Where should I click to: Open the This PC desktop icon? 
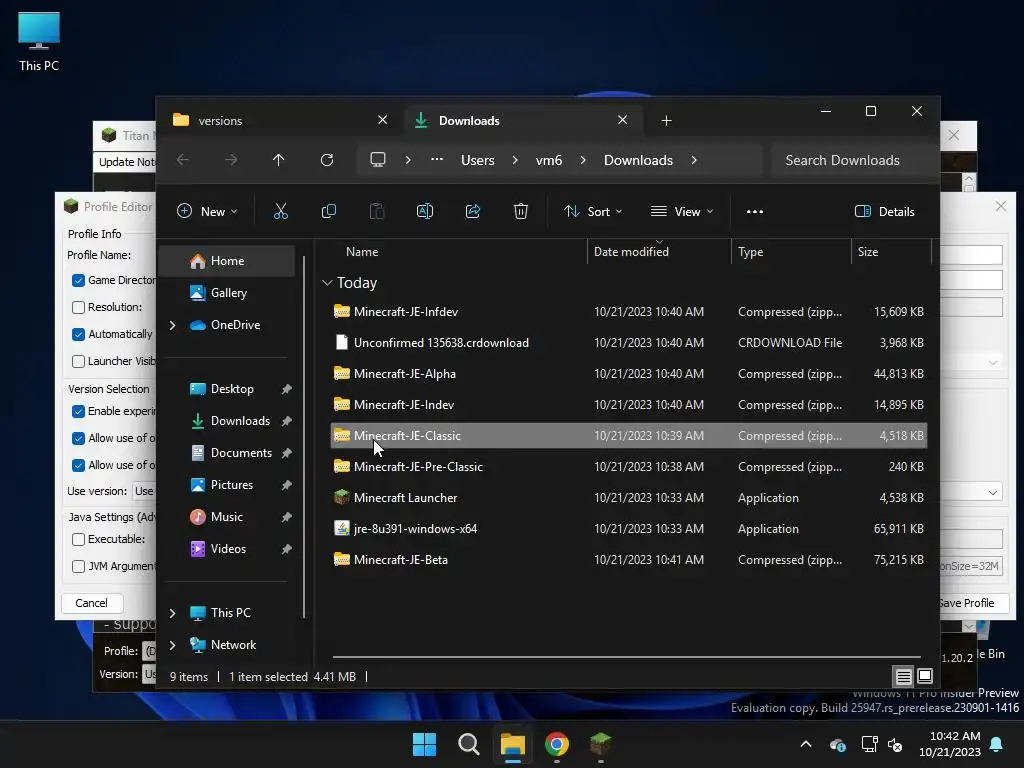pyautogui.click(x=39, y=42)
